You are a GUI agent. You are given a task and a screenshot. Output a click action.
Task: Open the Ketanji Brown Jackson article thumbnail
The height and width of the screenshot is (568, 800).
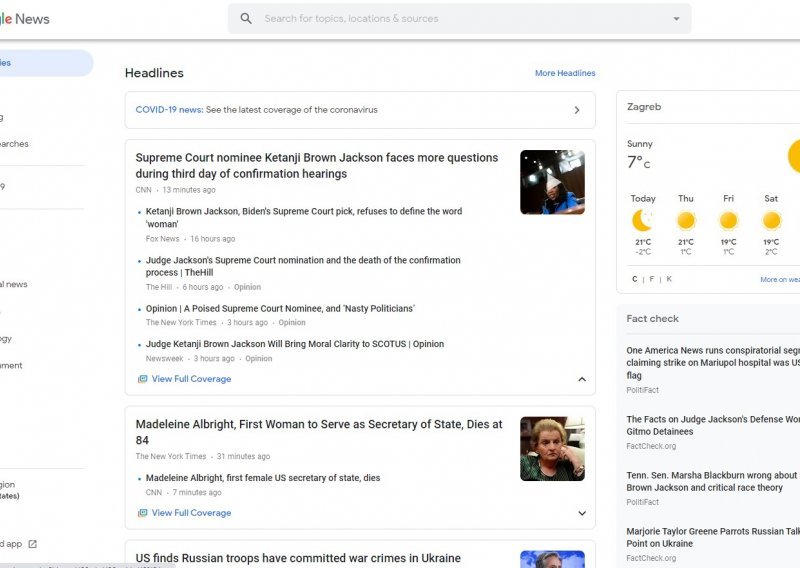[x=552, y=182]
